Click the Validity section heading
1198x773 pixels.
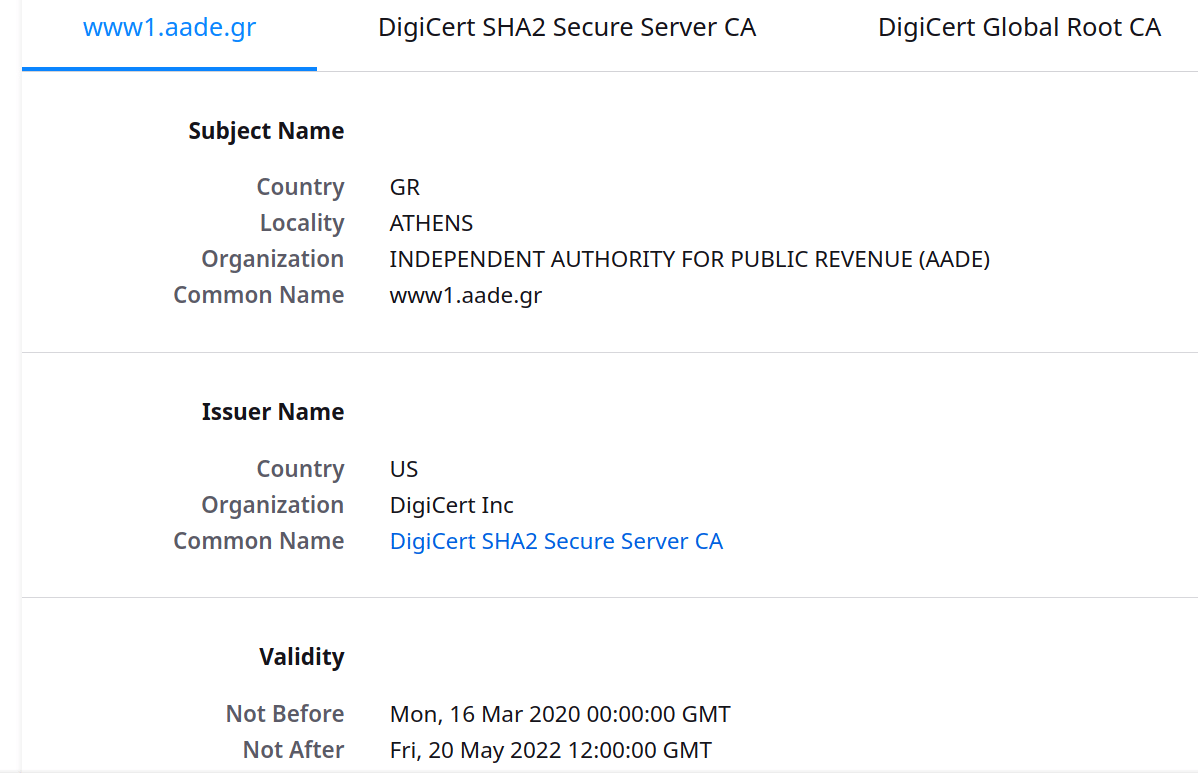coord(301,657)
